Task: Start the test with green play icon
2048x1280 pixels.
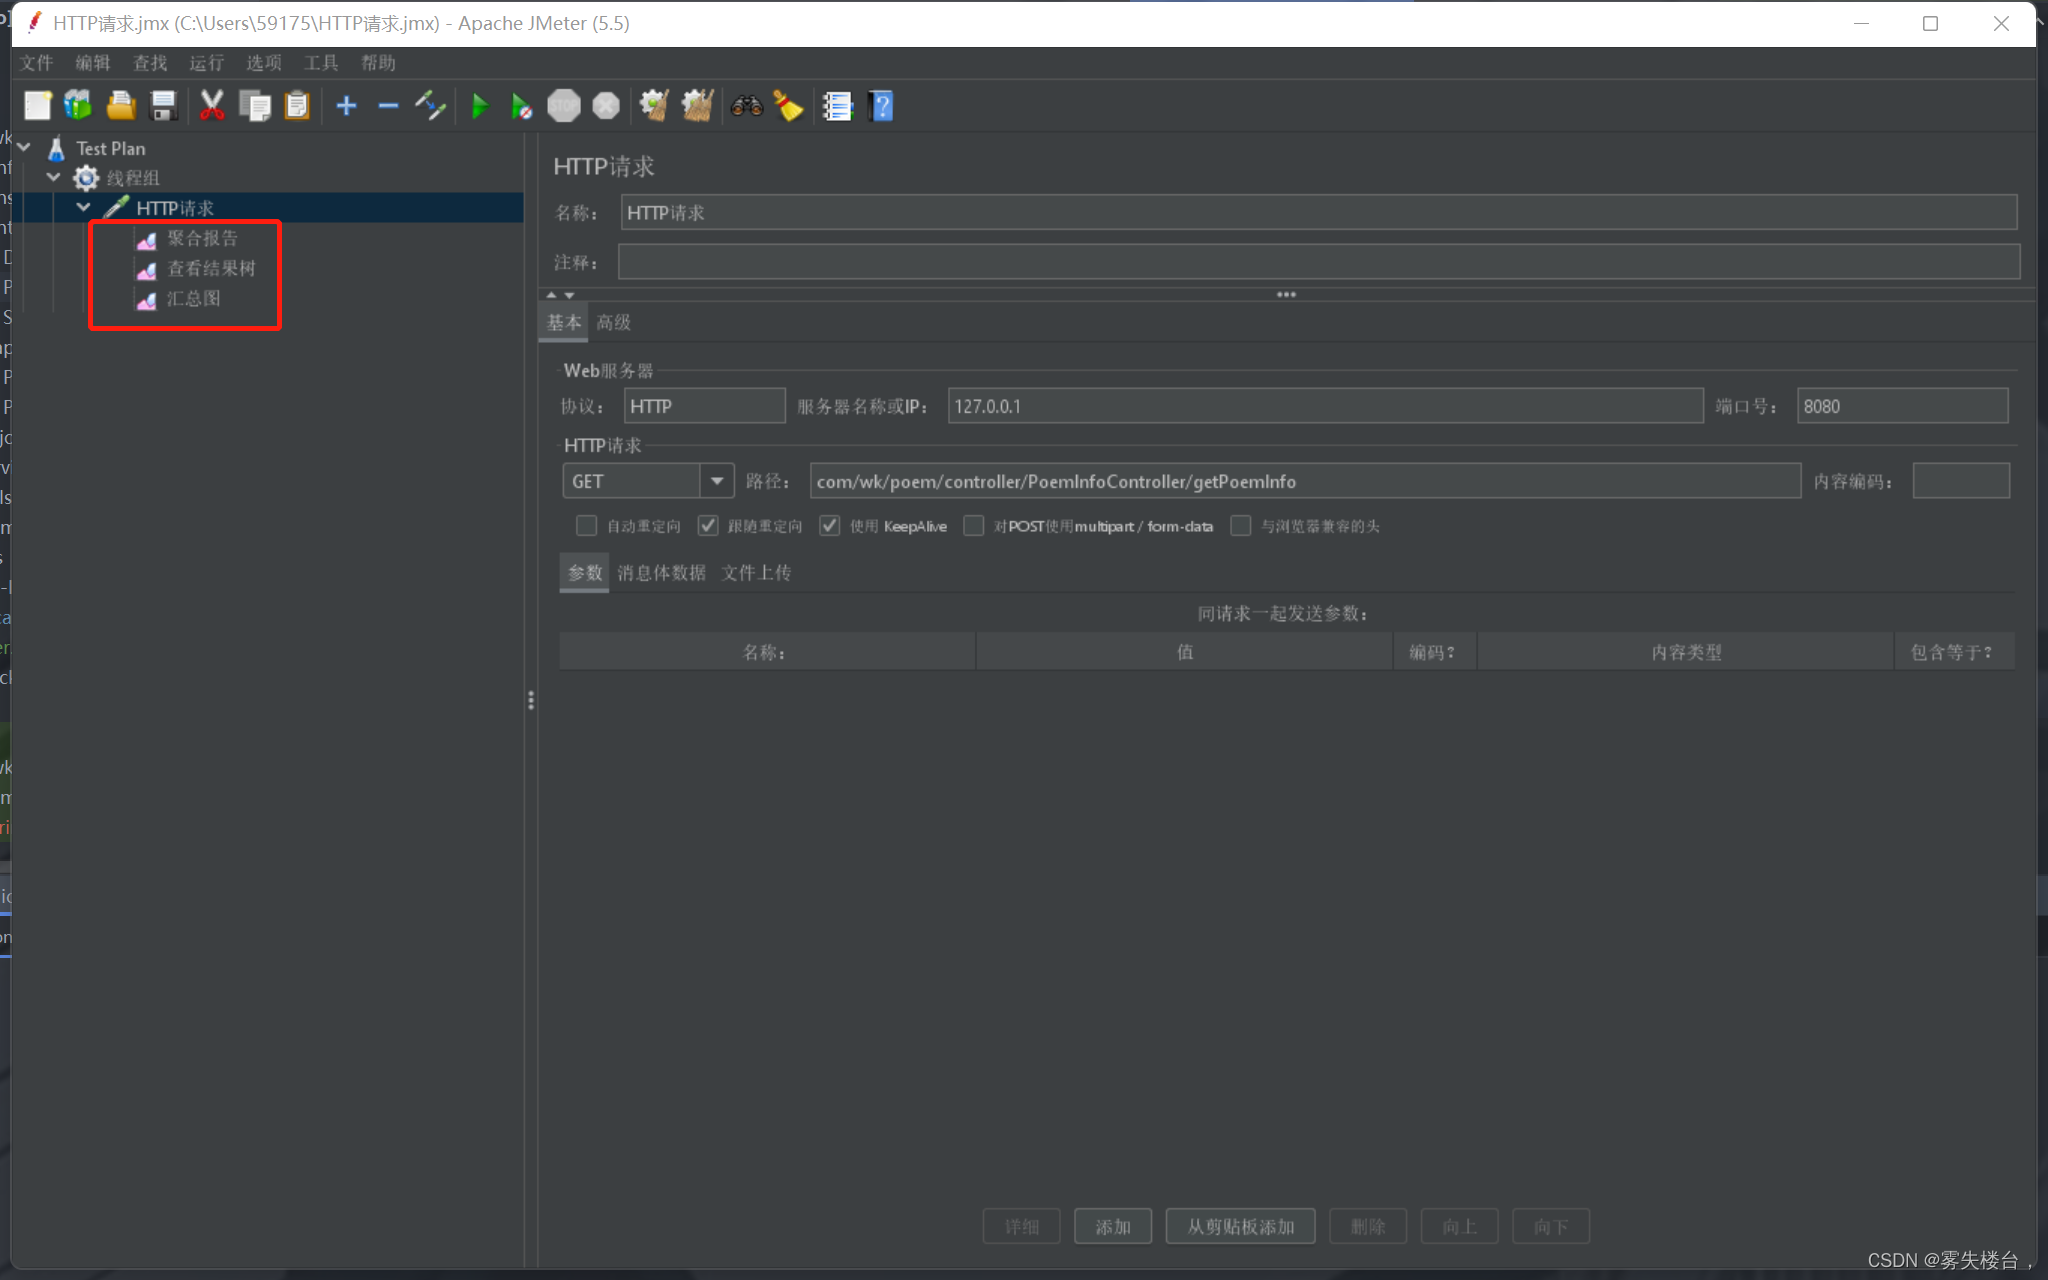Action: pyautogui.click(x=479, y=106)
